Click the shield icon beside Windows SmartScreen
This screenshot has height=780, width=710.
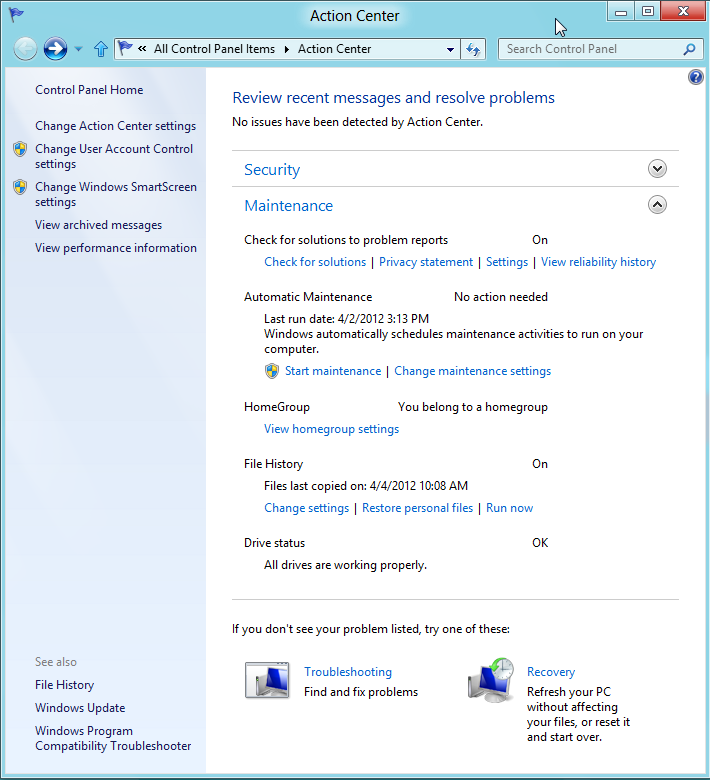pyautogui.click(x=20, y=187)
